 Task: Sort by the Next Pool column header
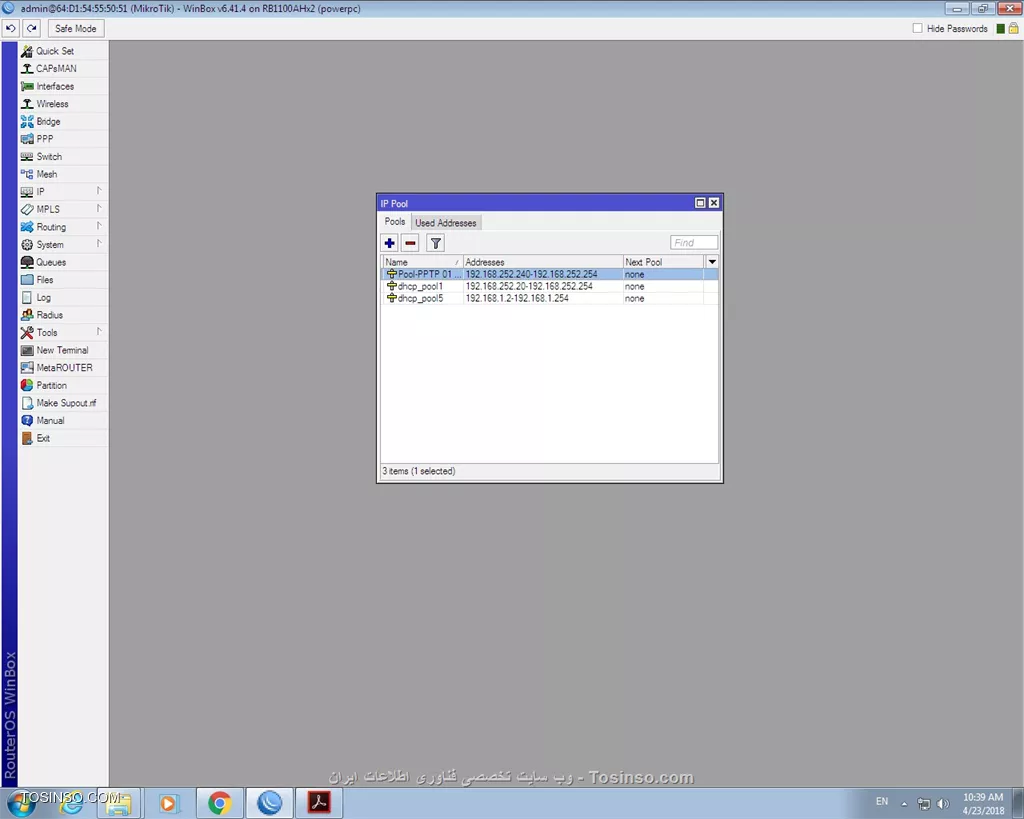tap(664, 262)
